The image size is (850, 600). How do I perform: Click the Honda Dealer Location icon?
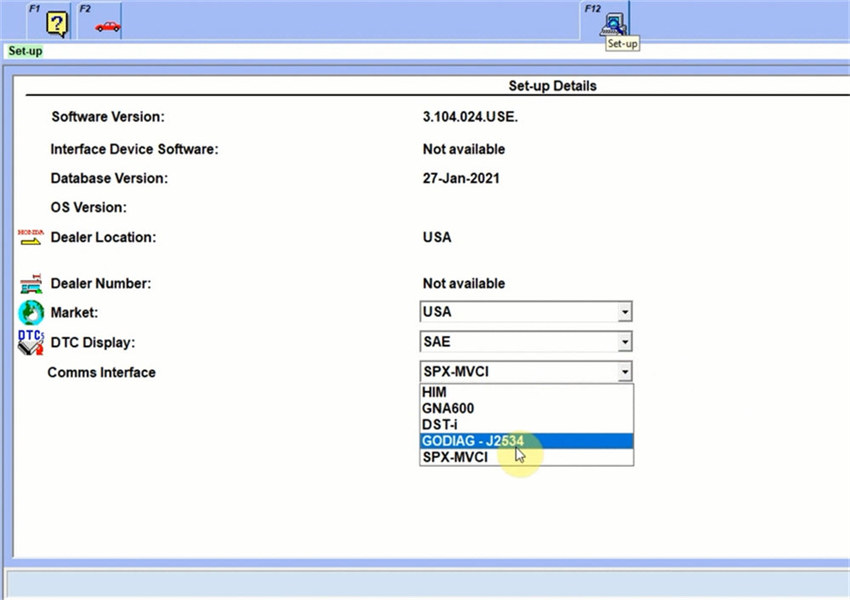31,238
